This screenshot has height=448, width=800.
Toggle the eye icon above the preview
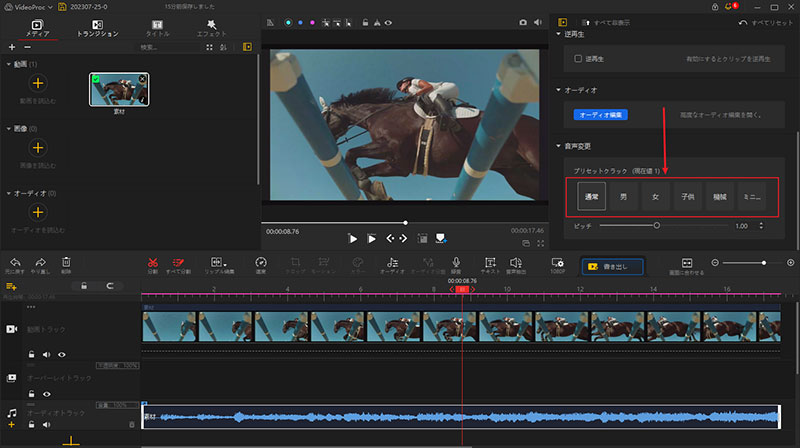[x=388, y=22]
